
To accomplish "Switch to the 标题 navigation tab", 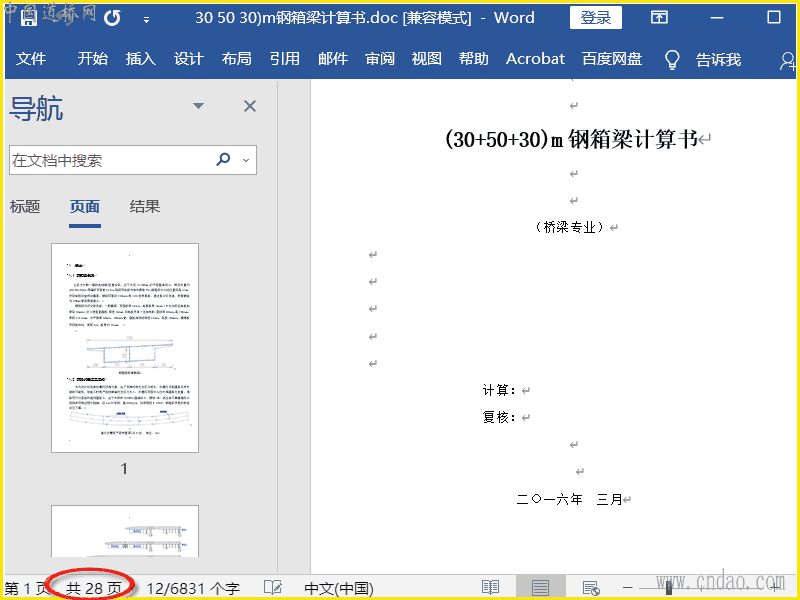I will pos(24,206).
